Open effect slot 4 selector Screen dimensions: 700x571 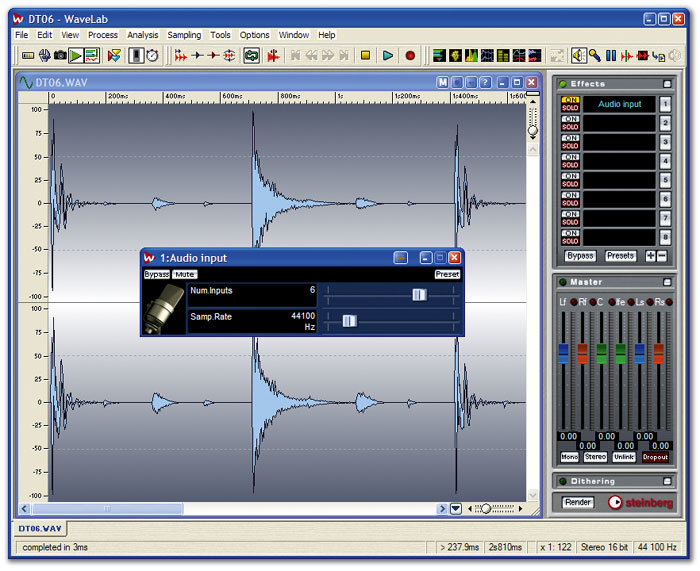(x=619, y=161)
